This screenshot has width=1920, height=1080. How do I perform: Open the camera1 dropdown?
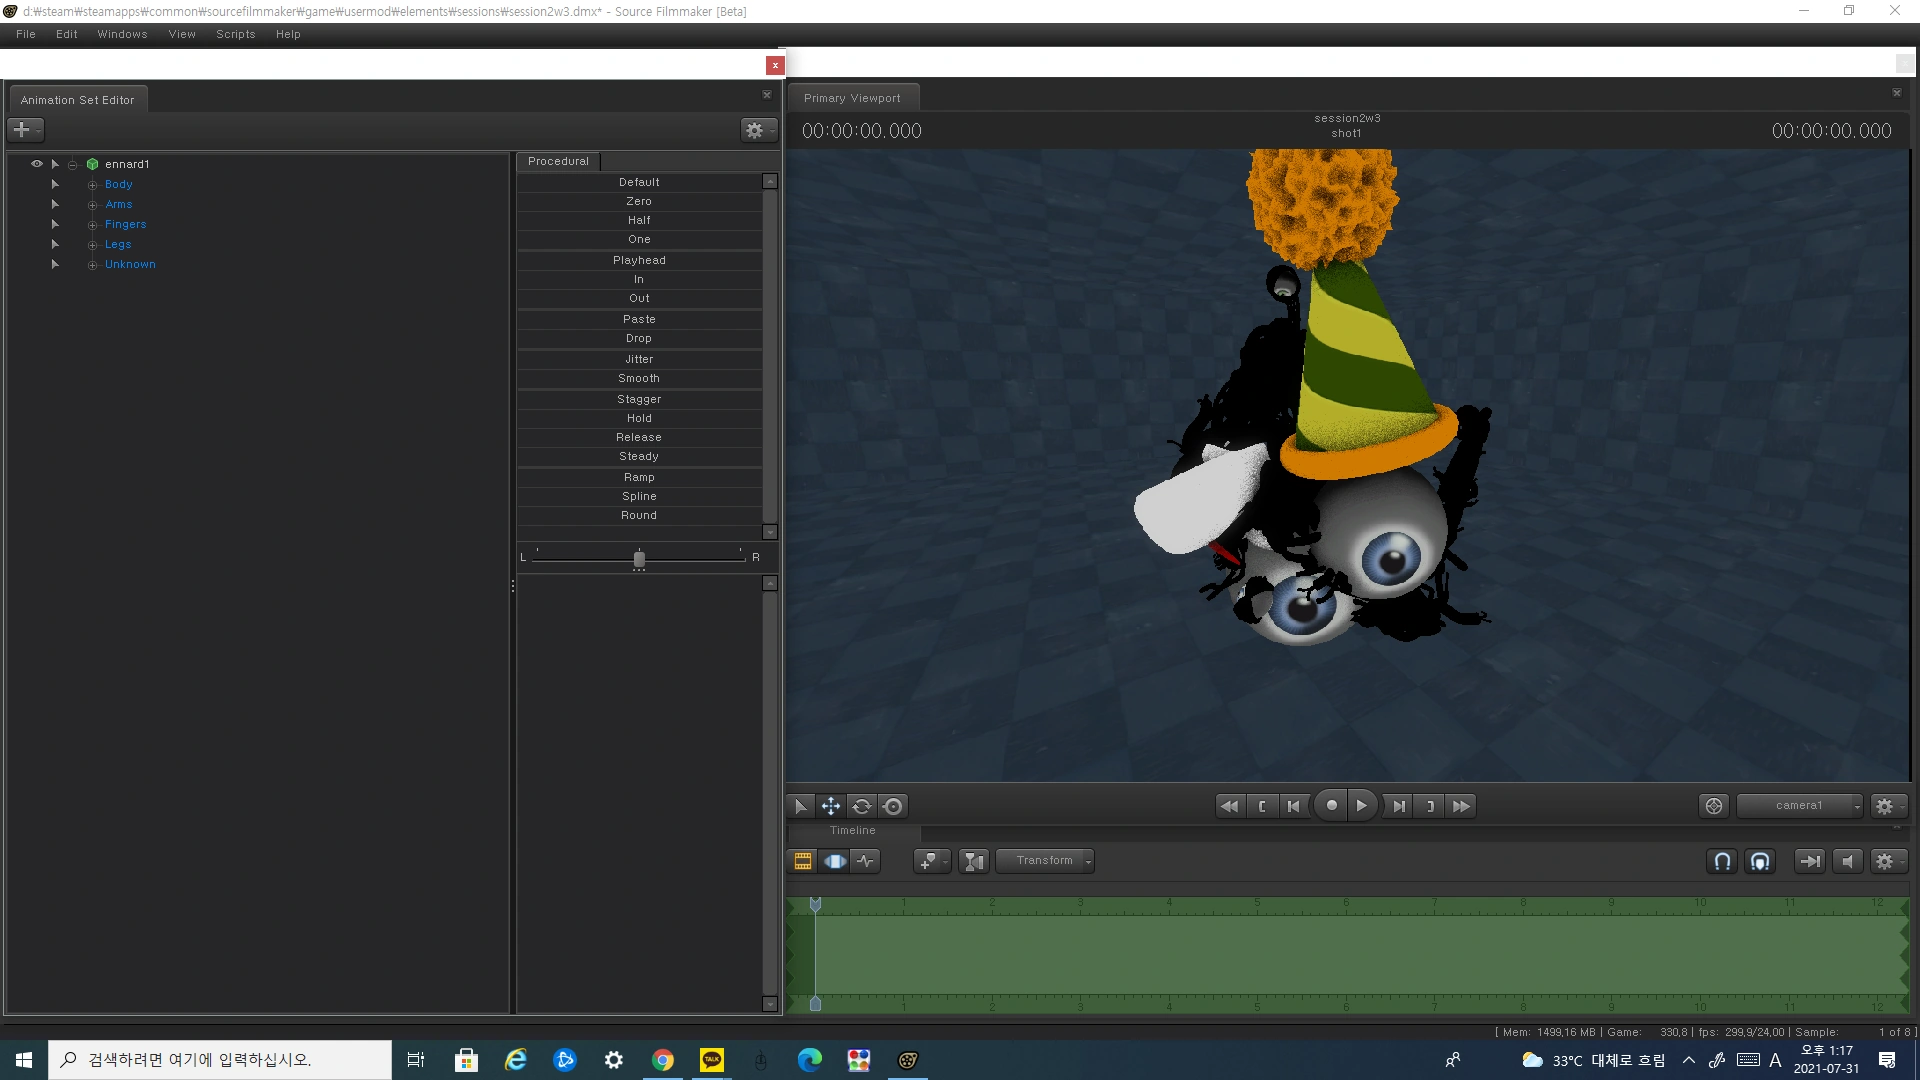[x=1799, y=806]
